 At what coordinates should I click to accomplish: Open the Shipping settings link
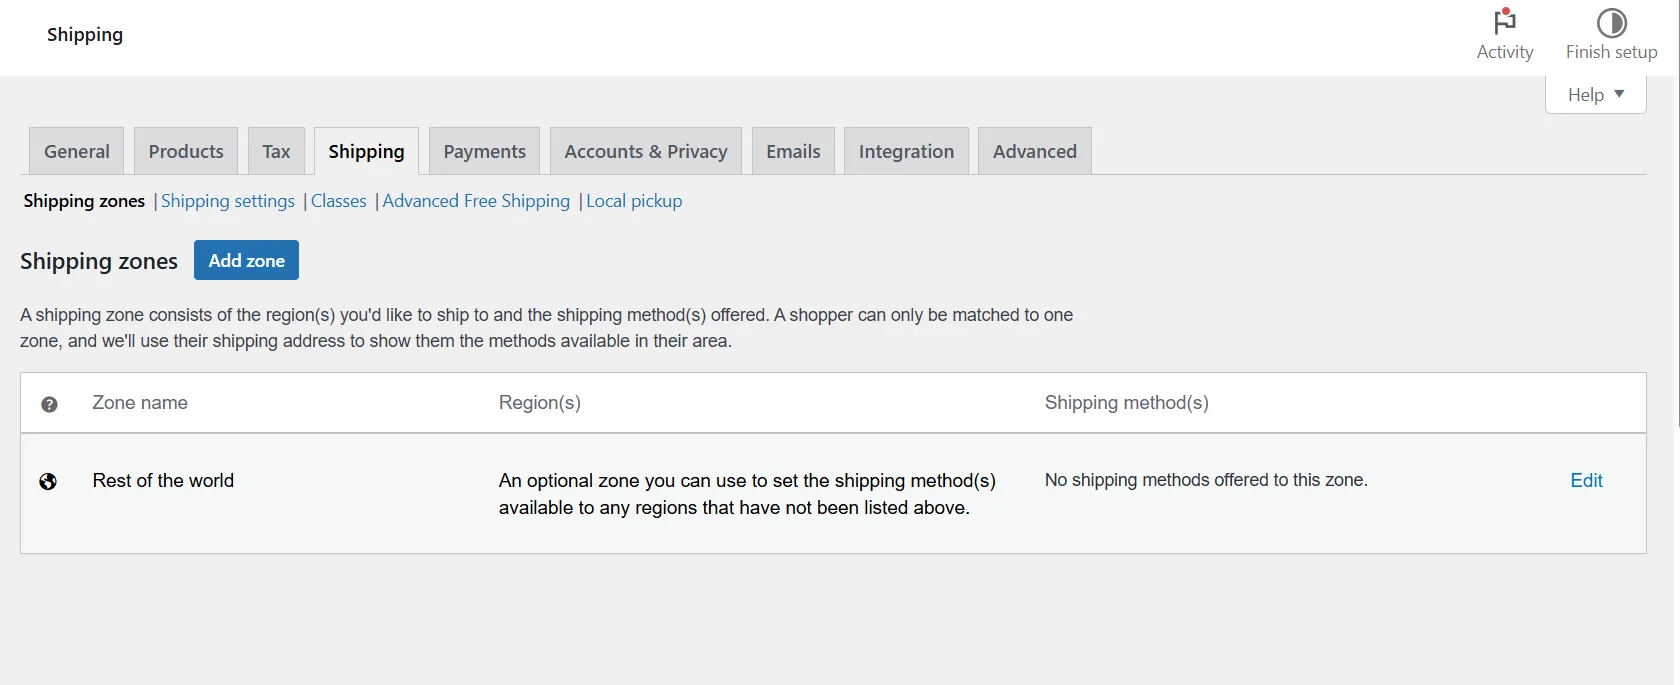point(228,201)
